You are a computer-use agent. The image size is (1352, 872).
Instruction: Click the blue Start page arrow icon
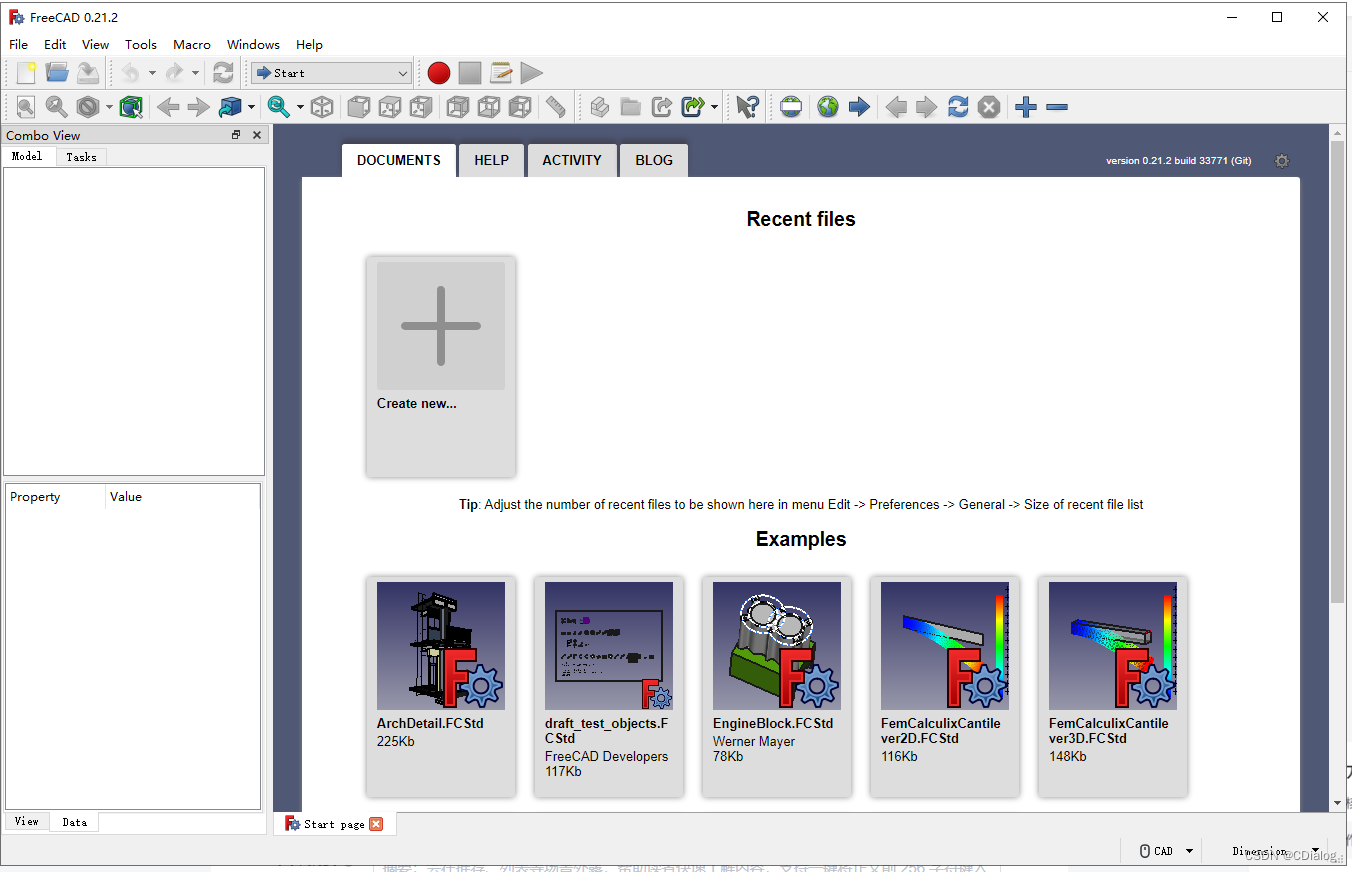(x=859, y=107)
